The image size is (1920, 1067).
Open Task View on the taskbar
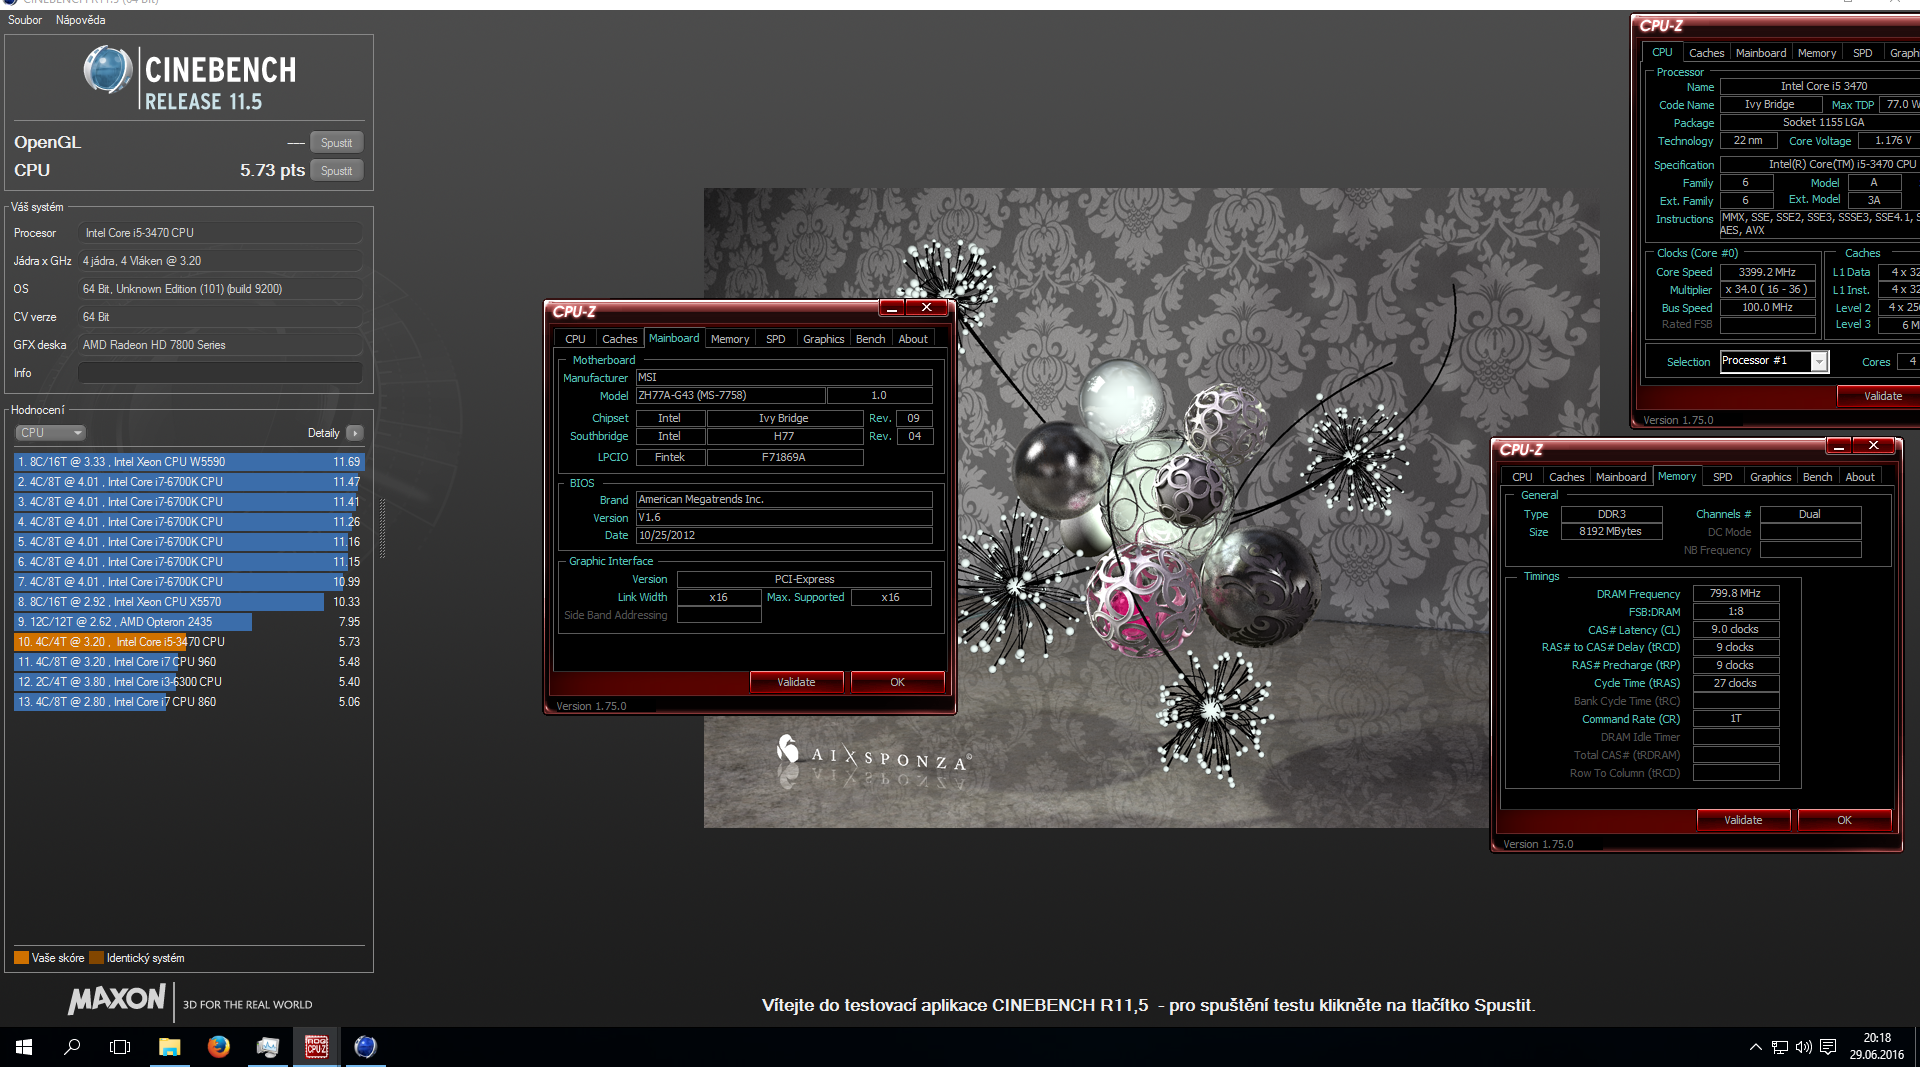(x=120, y=1047)
